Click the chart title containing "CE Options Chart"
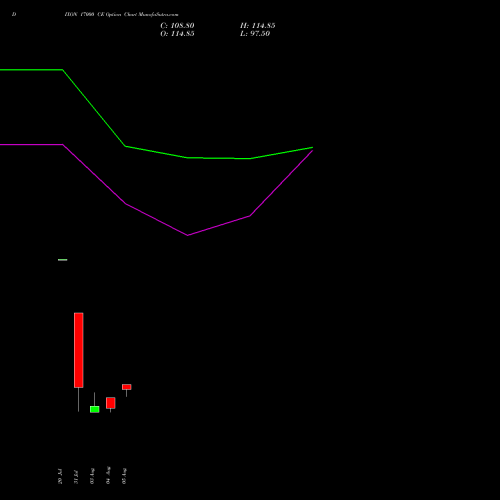The image size is (500, 500). [121, 15]
